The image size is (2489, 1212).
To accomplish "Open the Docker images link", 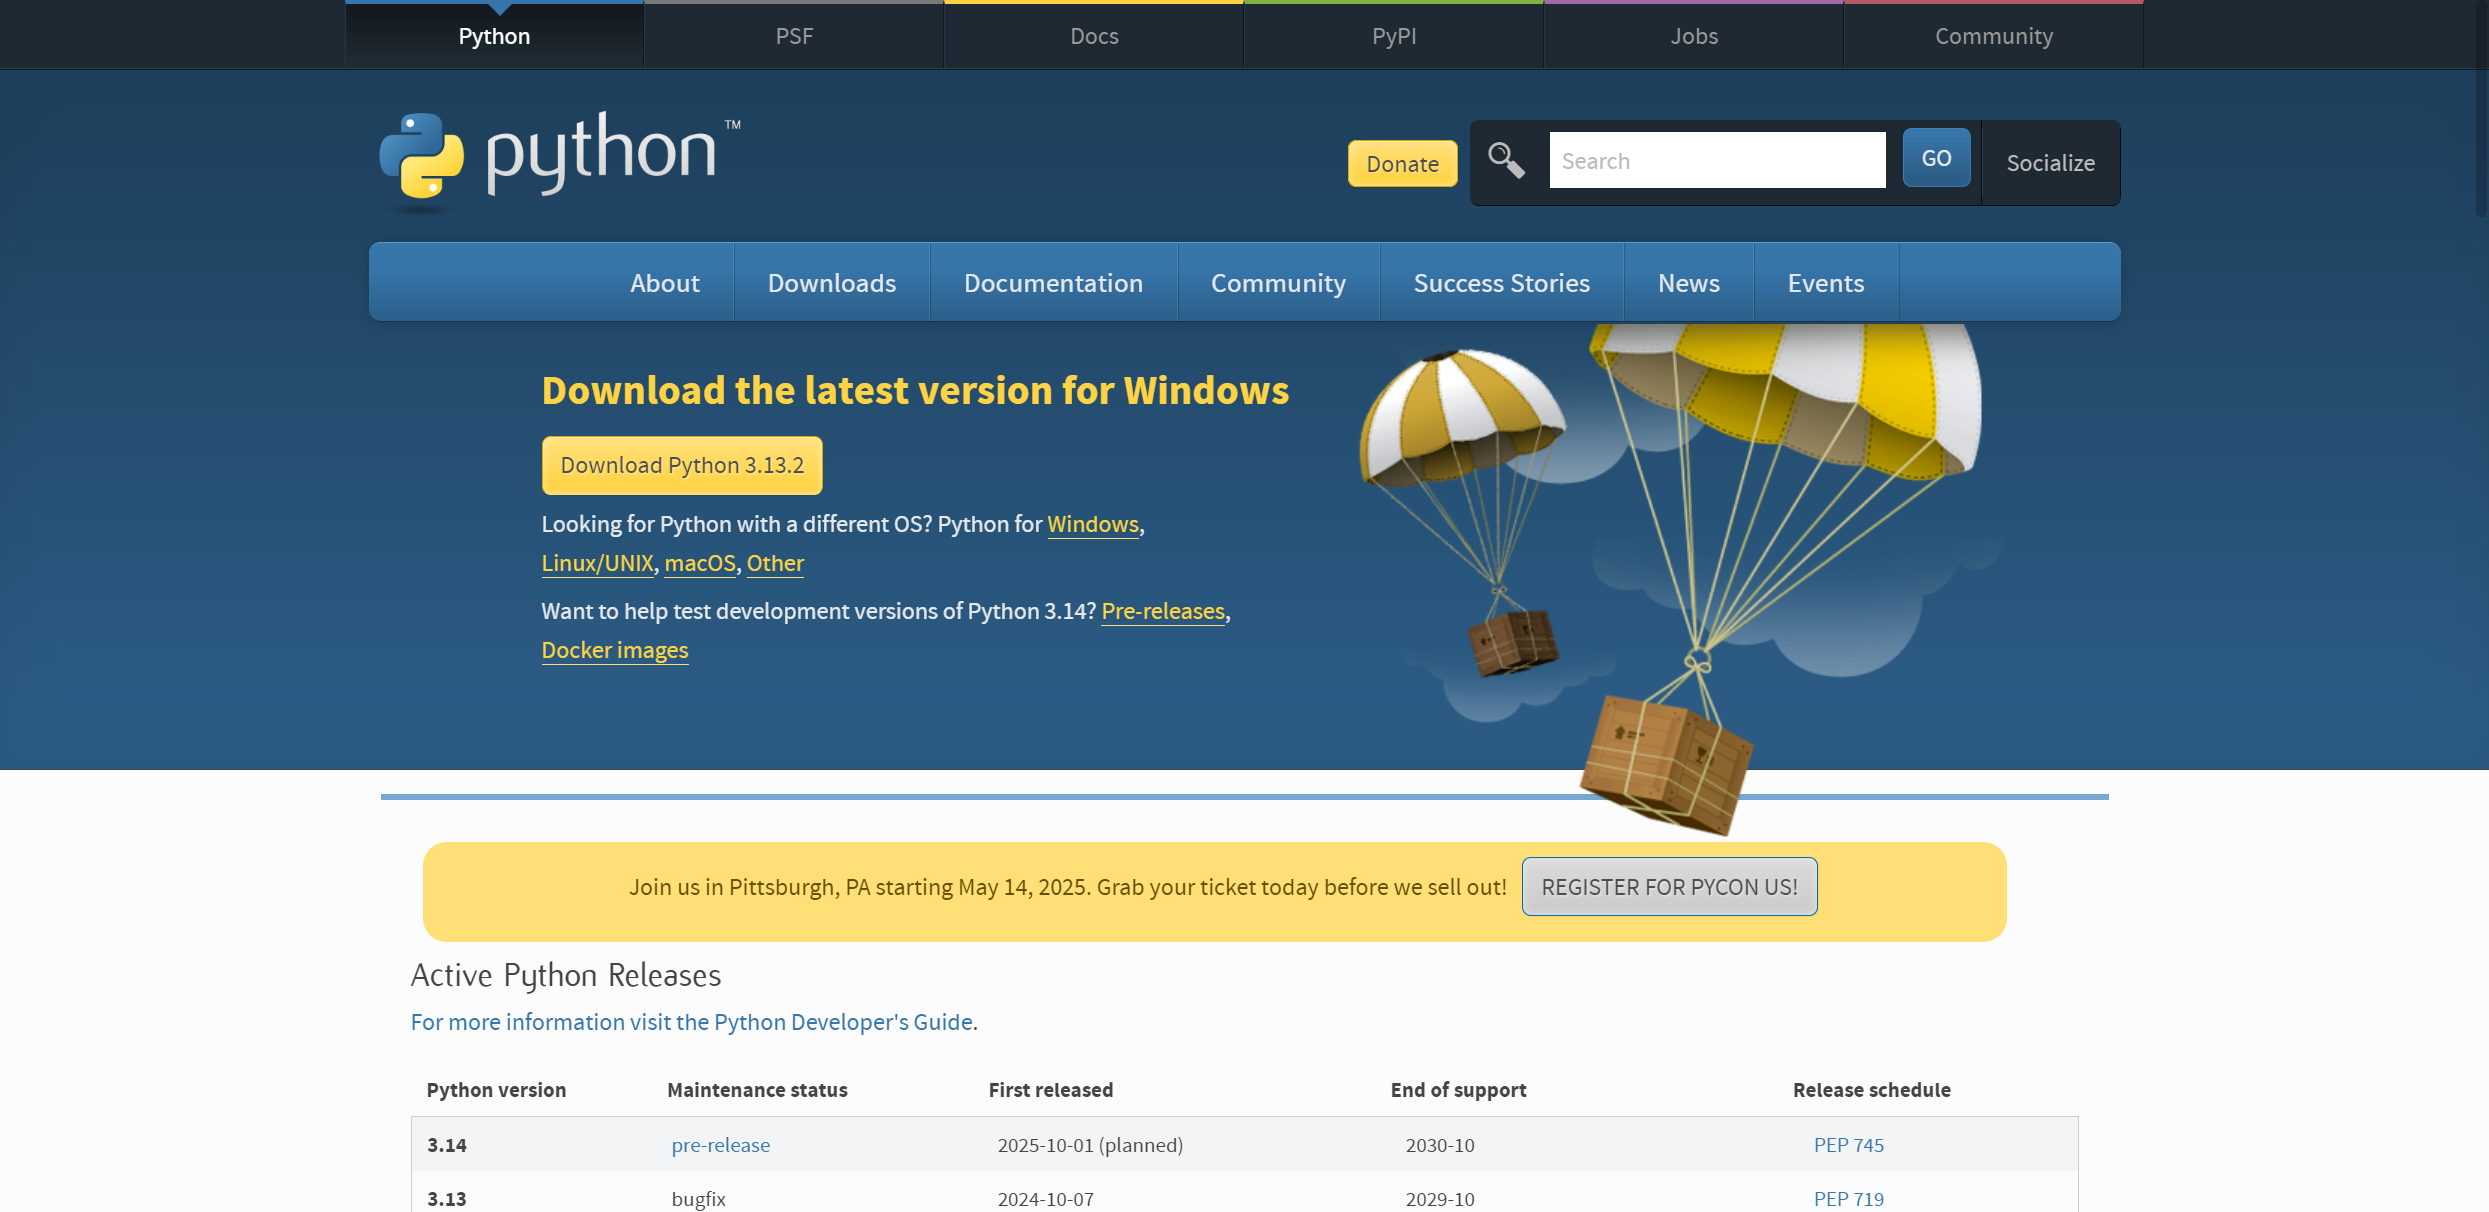I will (x=614, y=650).
